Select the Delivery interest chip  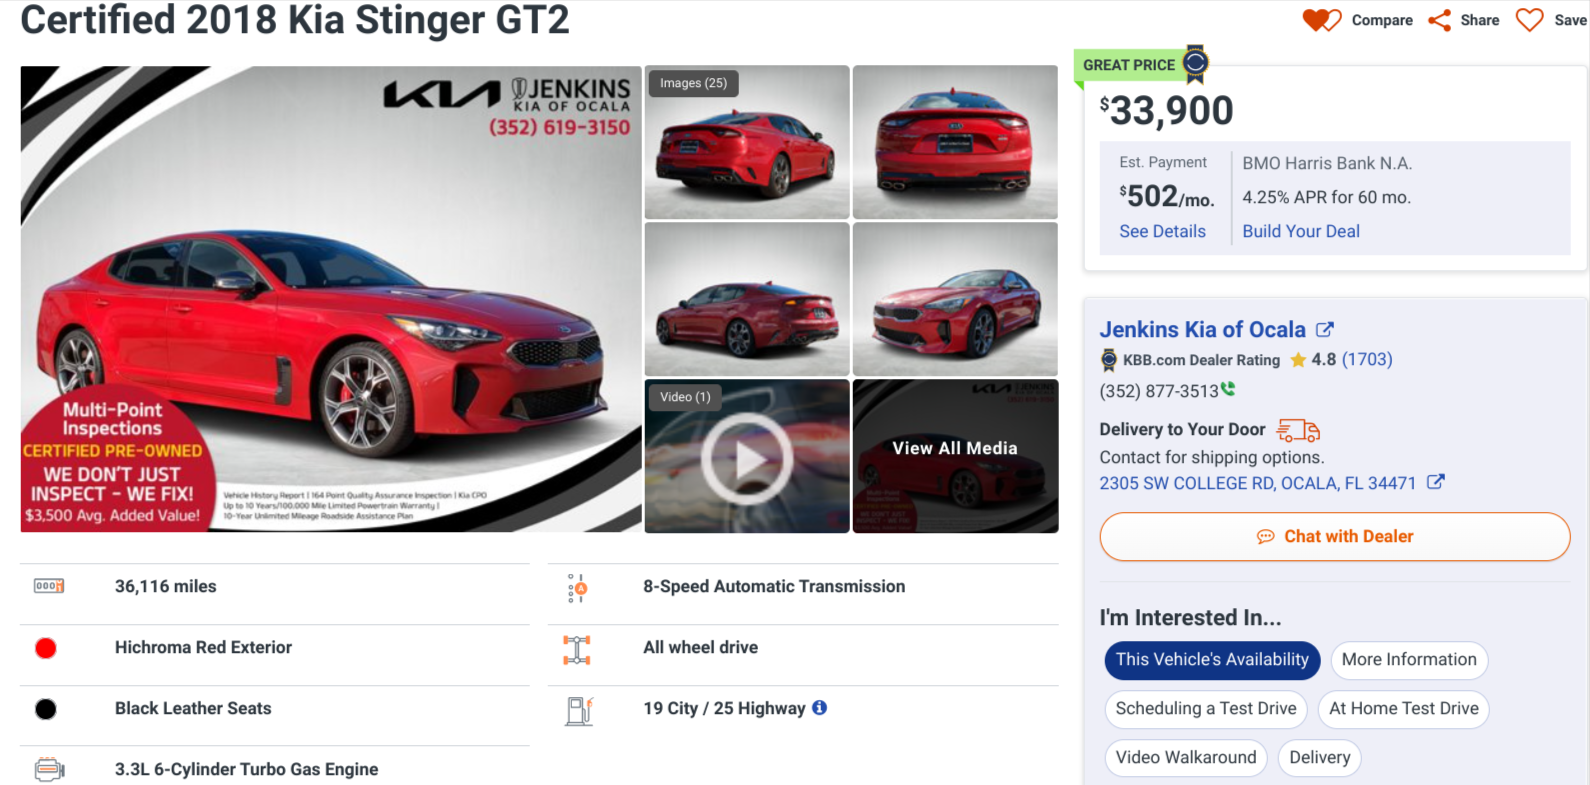[x=1319, y=758]
